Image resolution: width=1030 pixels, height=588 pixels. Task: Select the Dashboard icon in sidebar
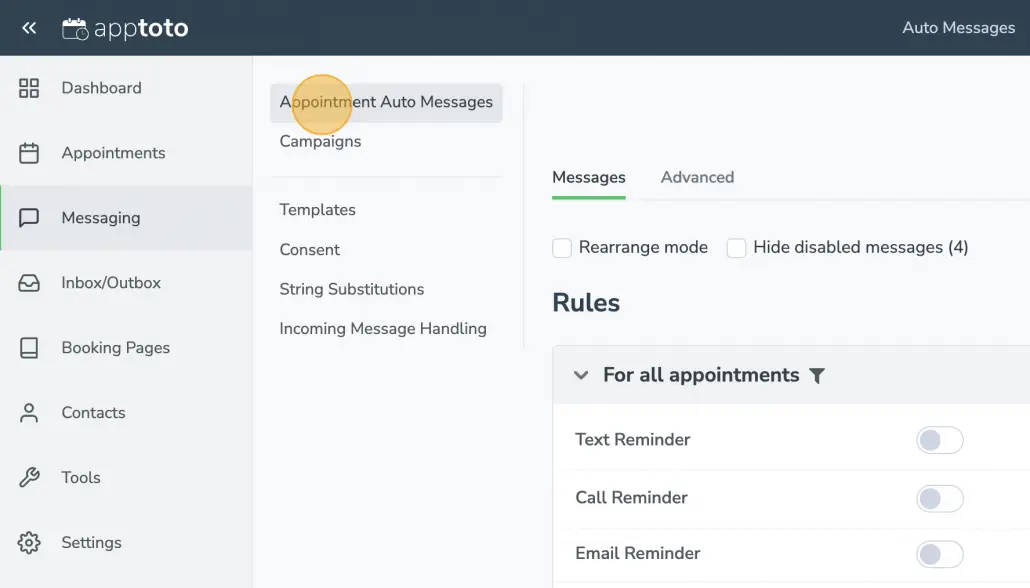28,88
